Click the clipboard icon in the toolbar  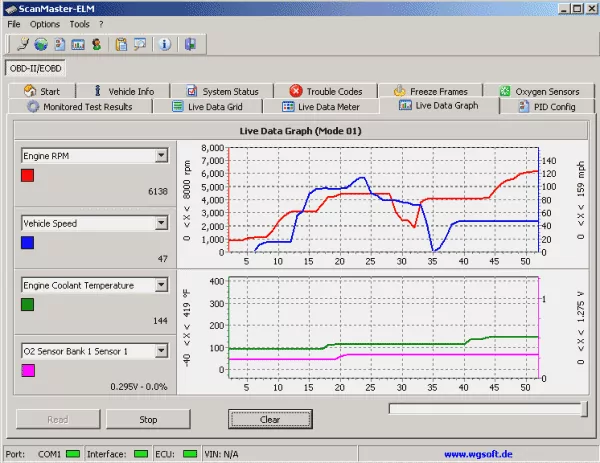tap(121, 45)
